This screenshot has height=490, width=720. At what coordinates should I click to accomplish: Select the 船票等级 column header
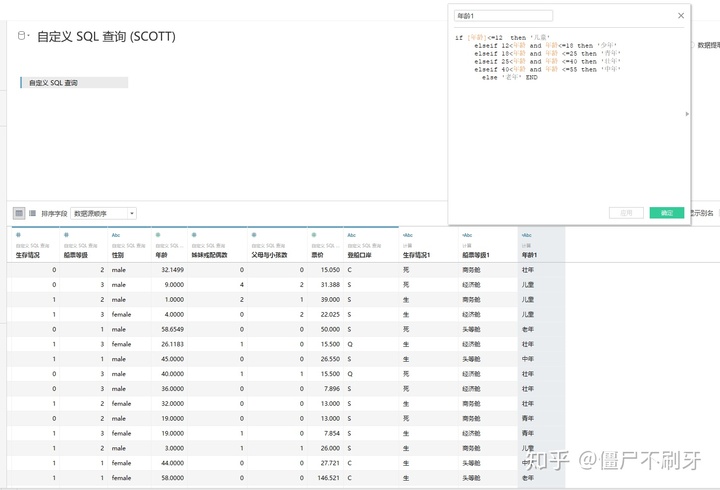[76, 255]
